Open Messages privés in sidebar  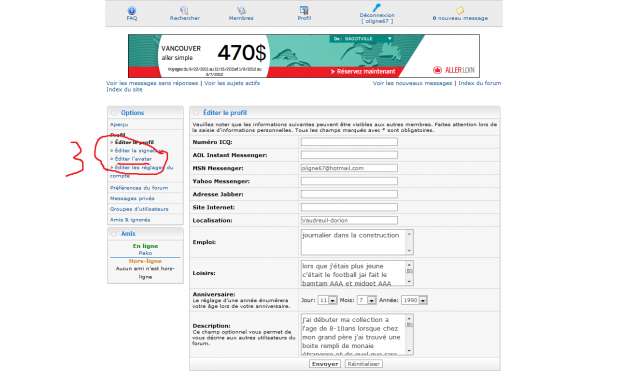pyautogui.click(x=132, y=199)
